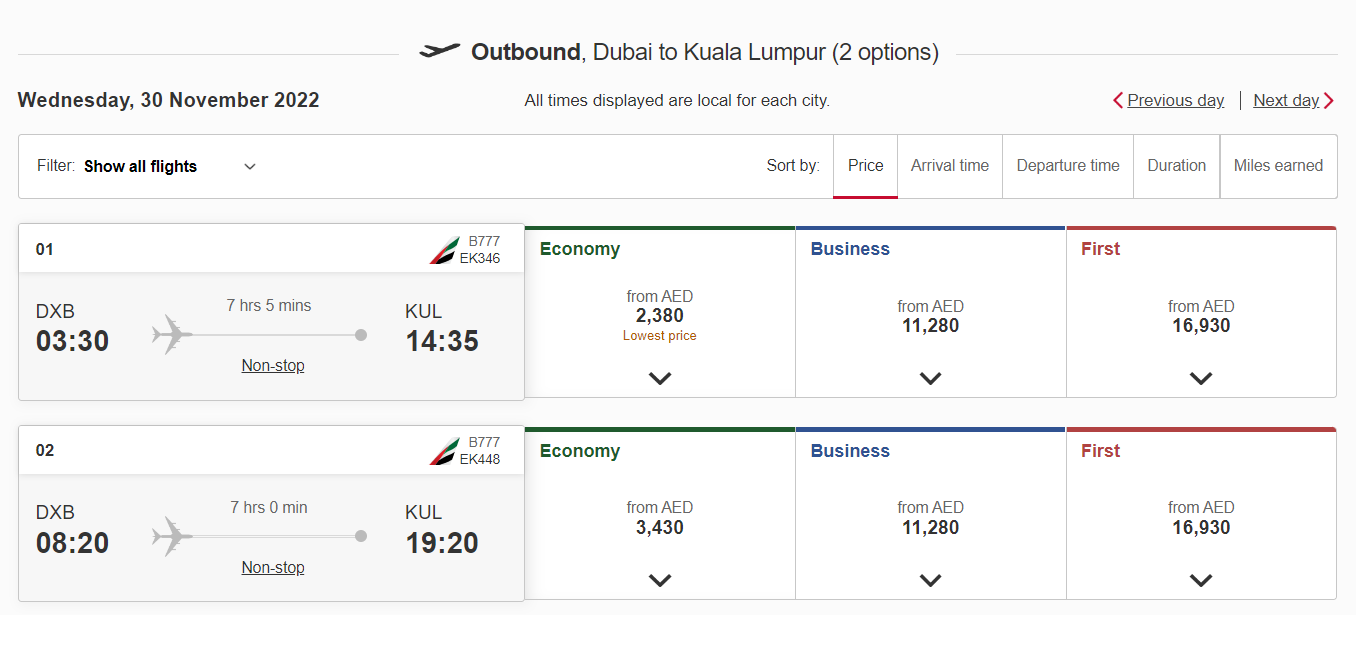
Task: Click the Non-stop link on flight EK346
Action: pyautogui.click(x=272, y=365)
